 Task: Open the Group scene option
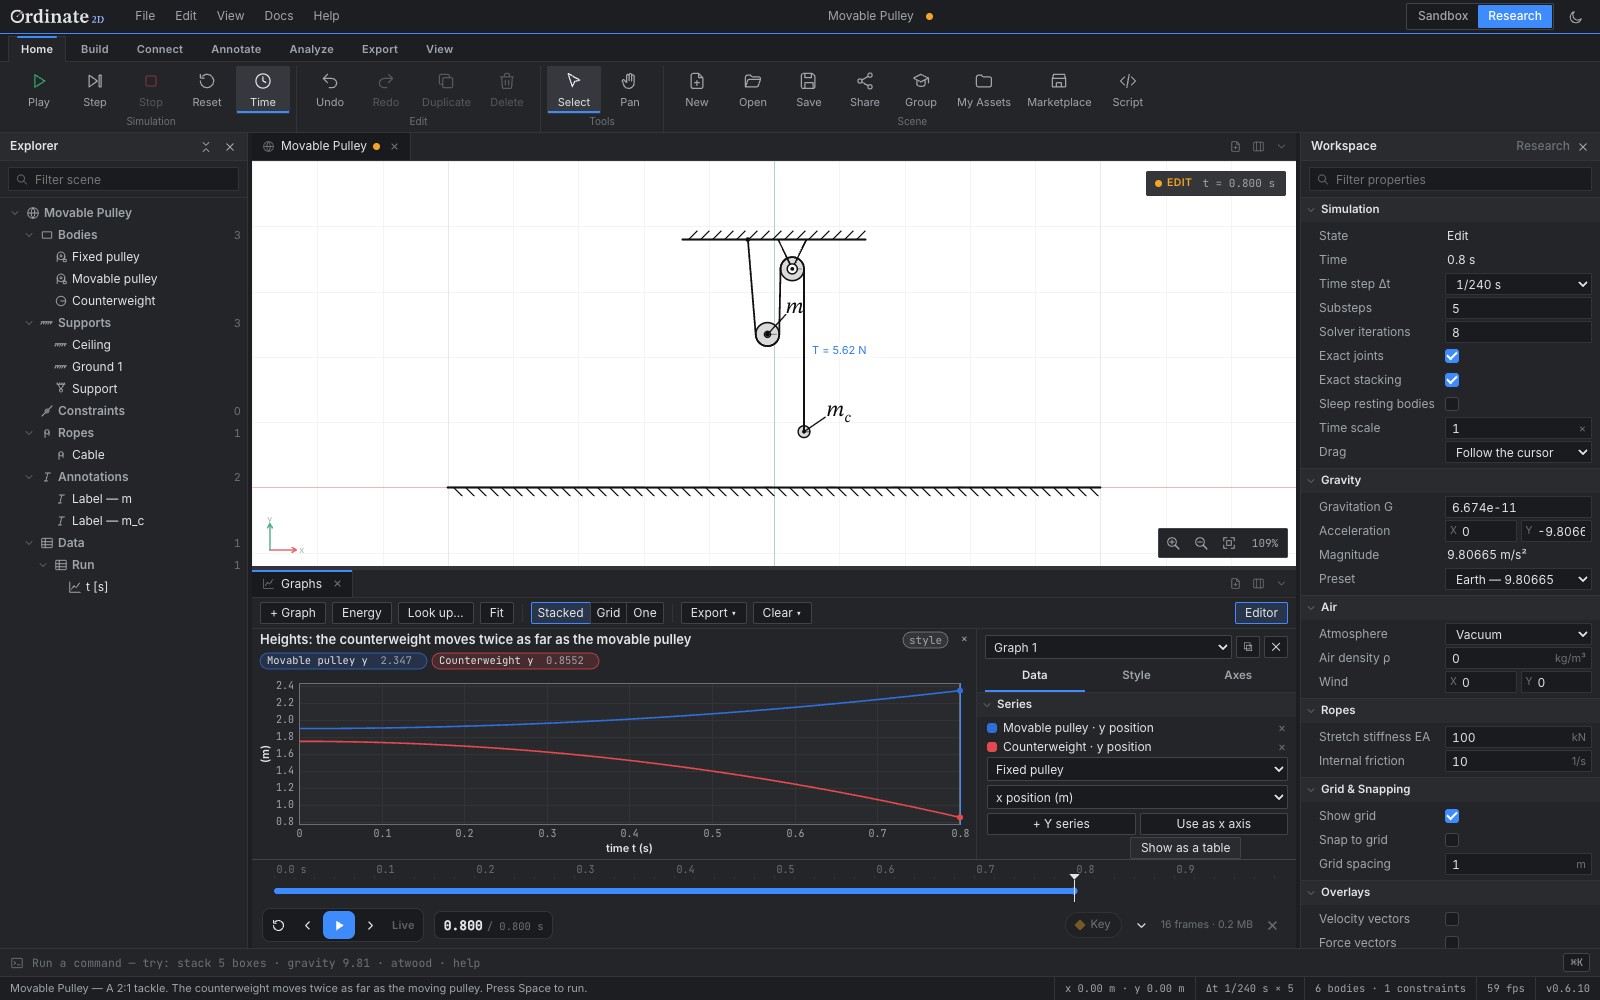(x=921, y=89)
